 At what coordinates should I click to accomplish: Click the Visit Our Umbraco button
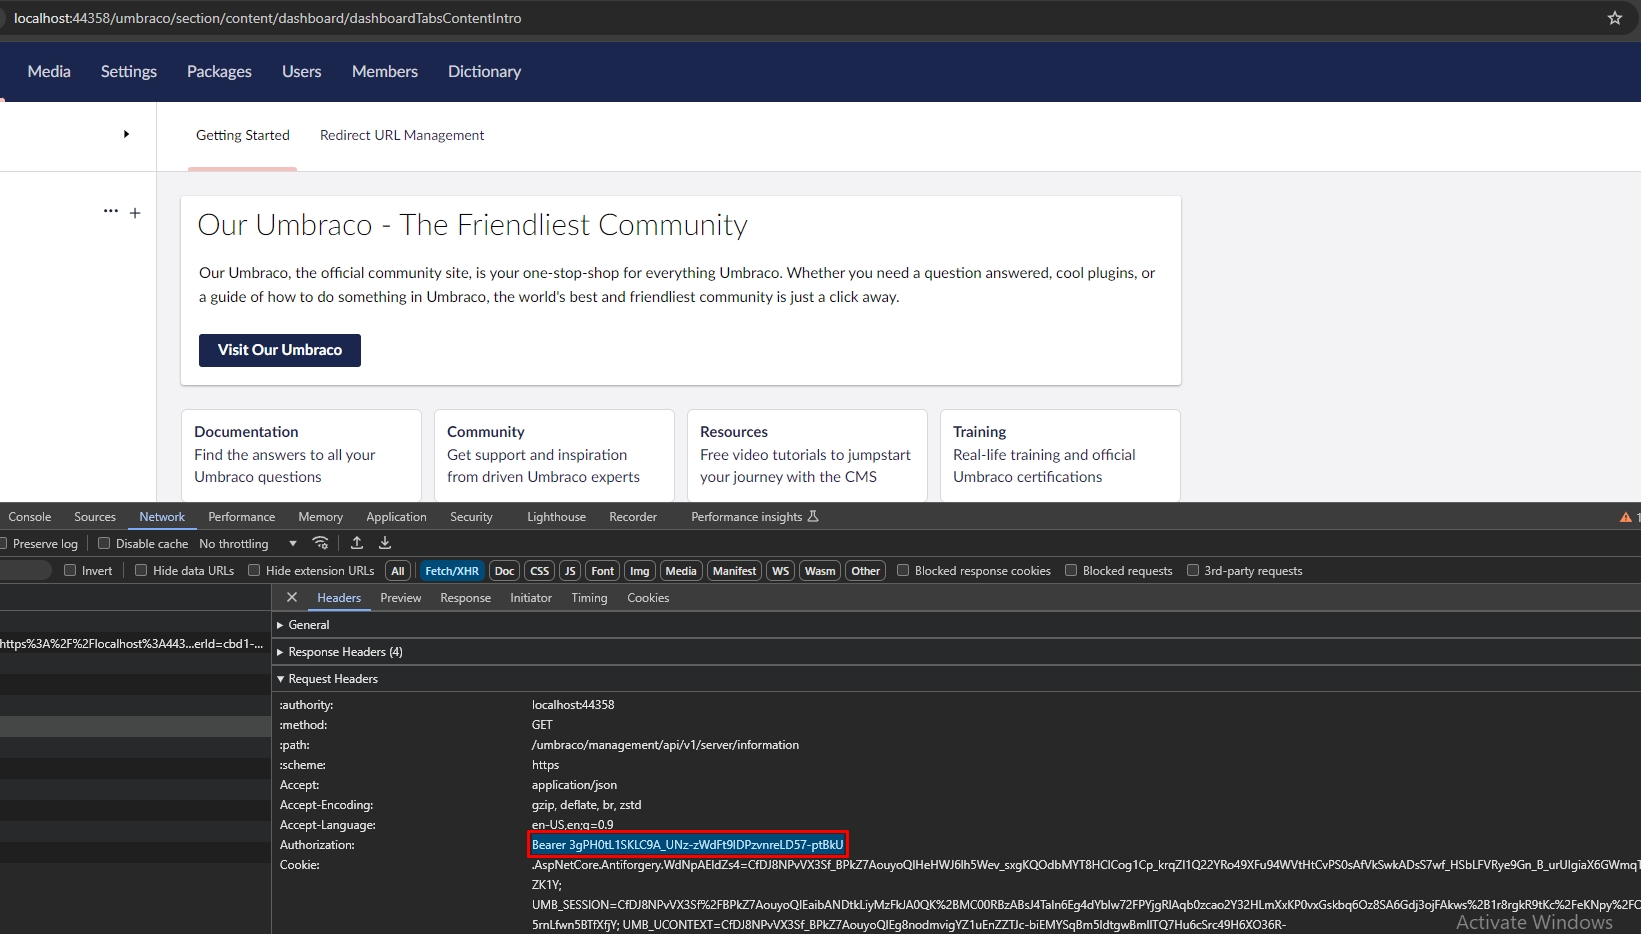coord(280,350)
